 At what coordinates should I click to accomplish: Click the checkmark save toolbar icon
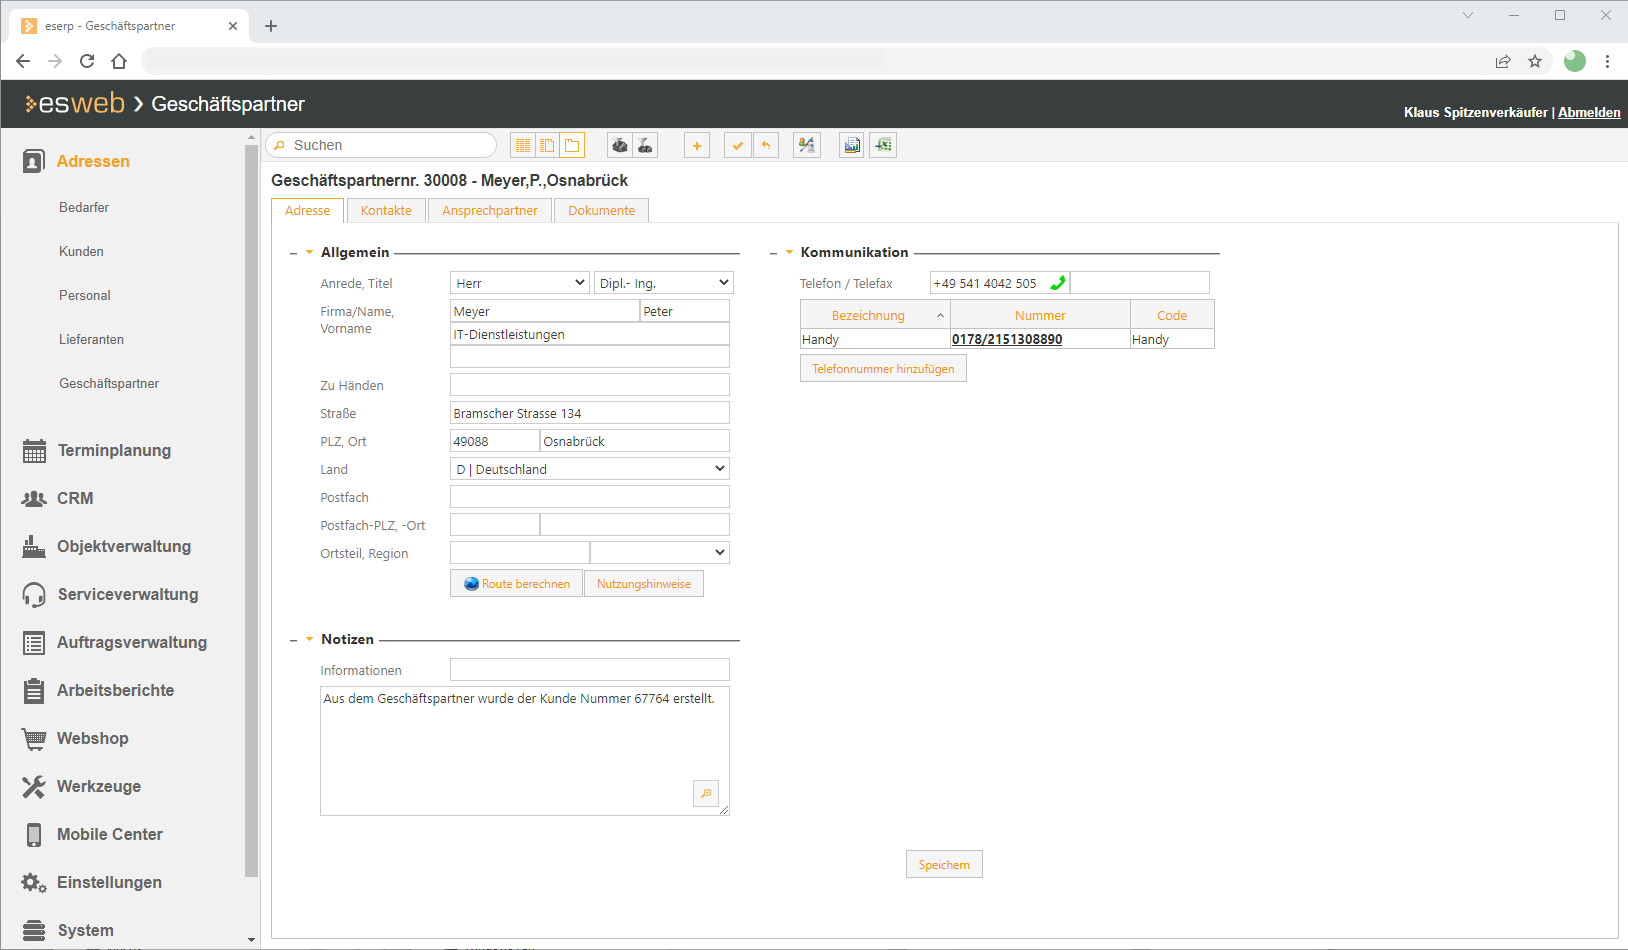point(738,145)
